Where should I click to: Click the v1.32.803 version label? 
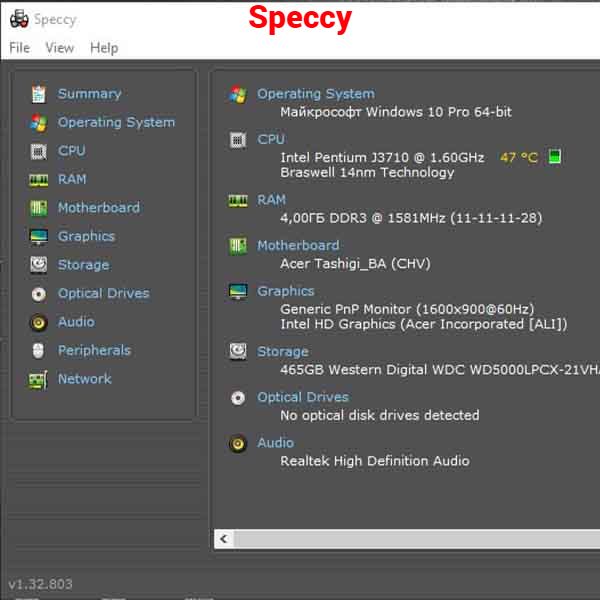click(40, 584)
